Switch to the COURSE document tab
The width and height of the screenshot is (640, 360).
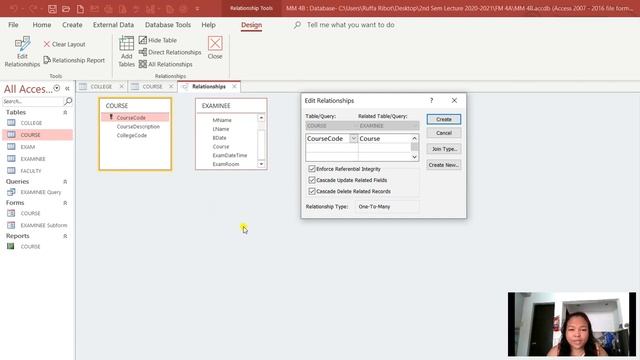click(152, 87)
